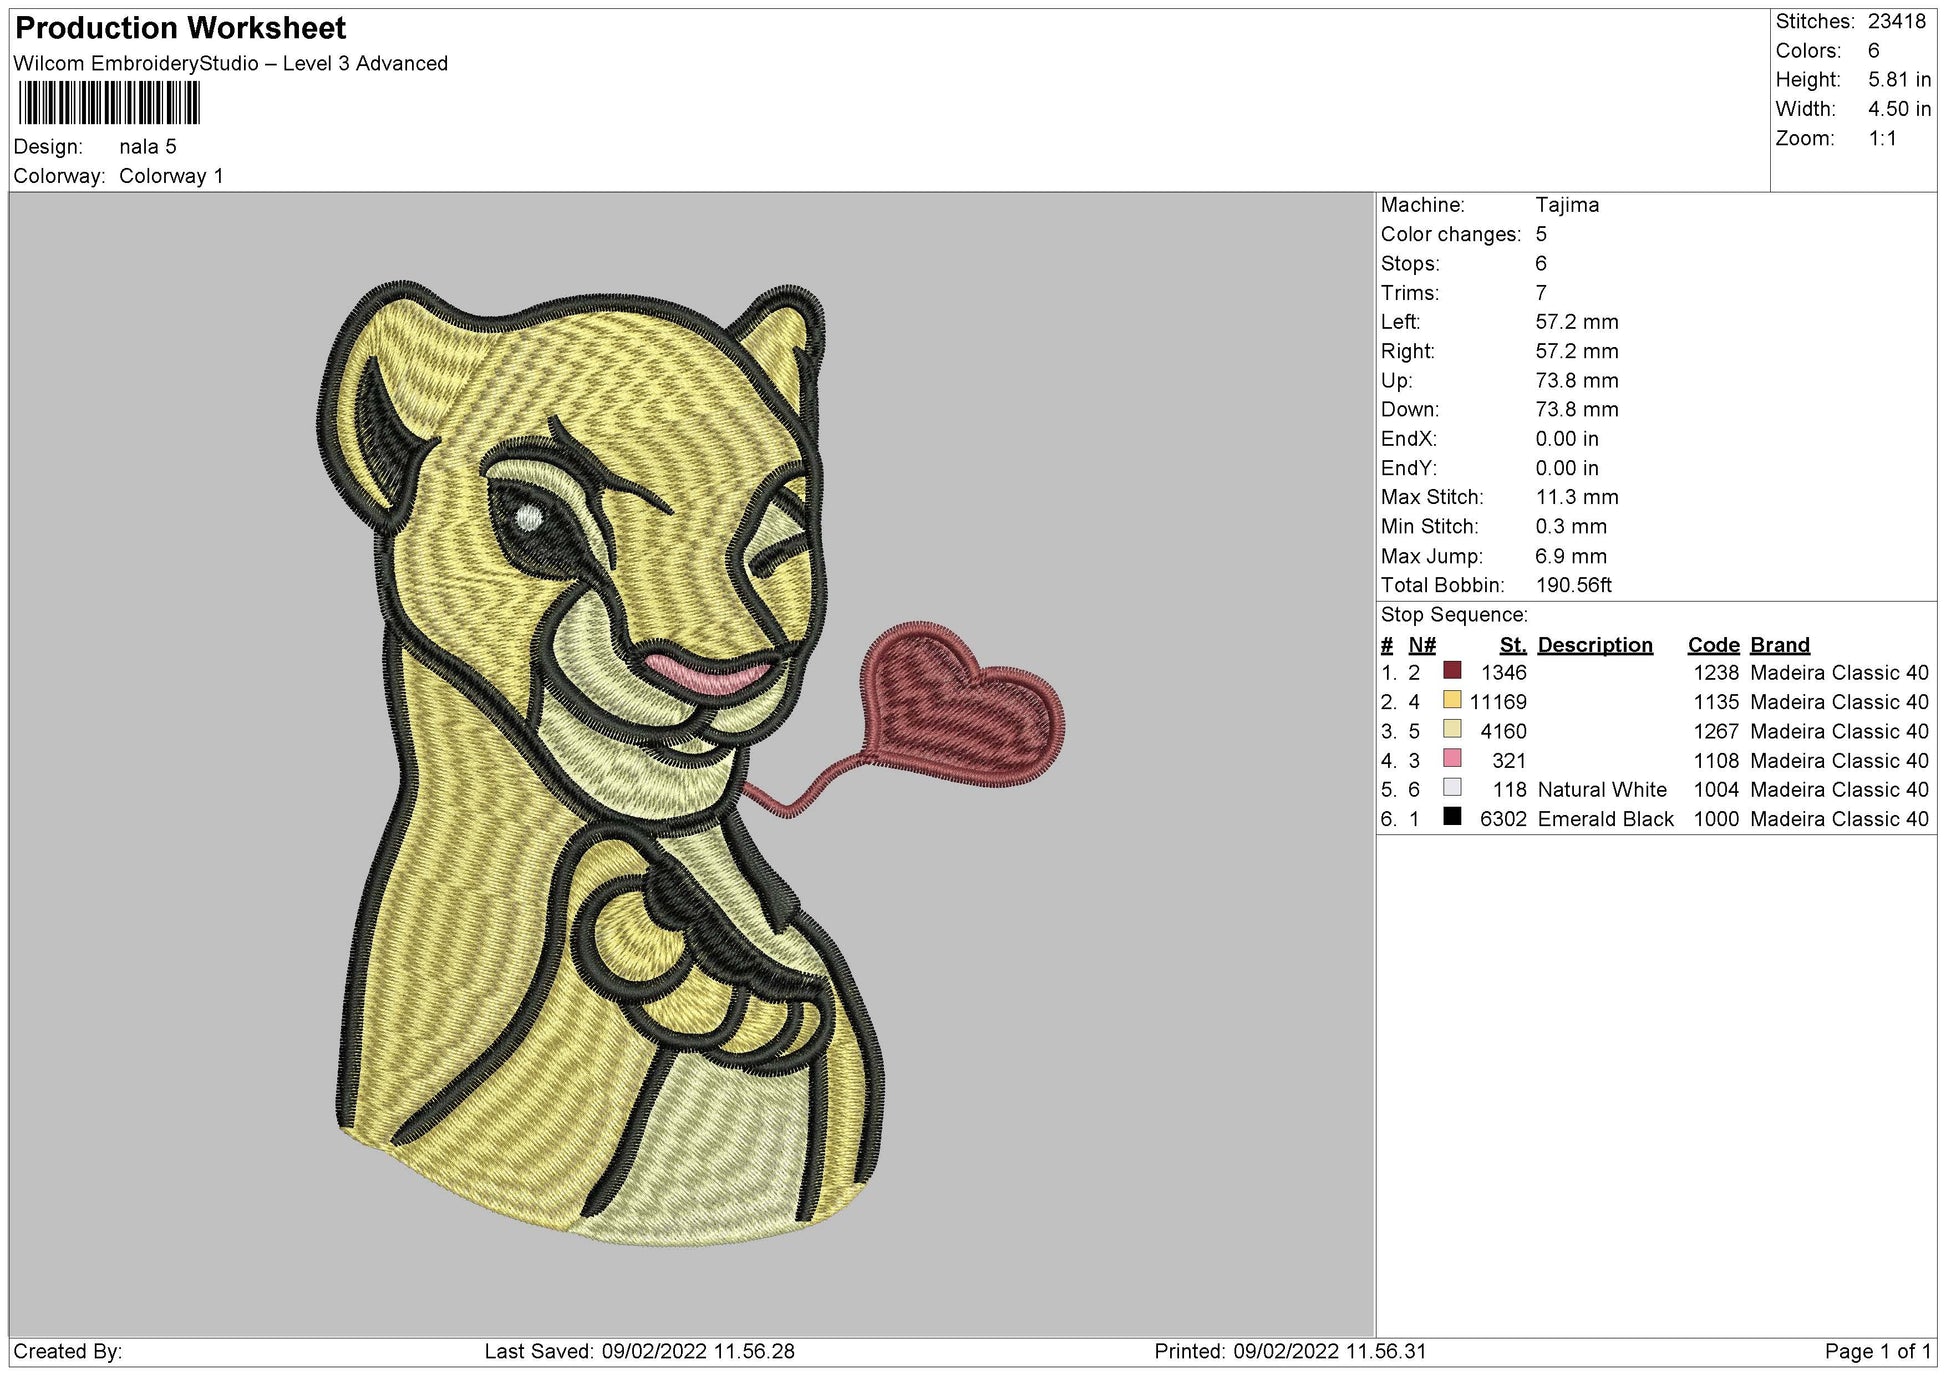
Task: Click the yellow thread swatch code 1135
Action: coord(1452,700)
